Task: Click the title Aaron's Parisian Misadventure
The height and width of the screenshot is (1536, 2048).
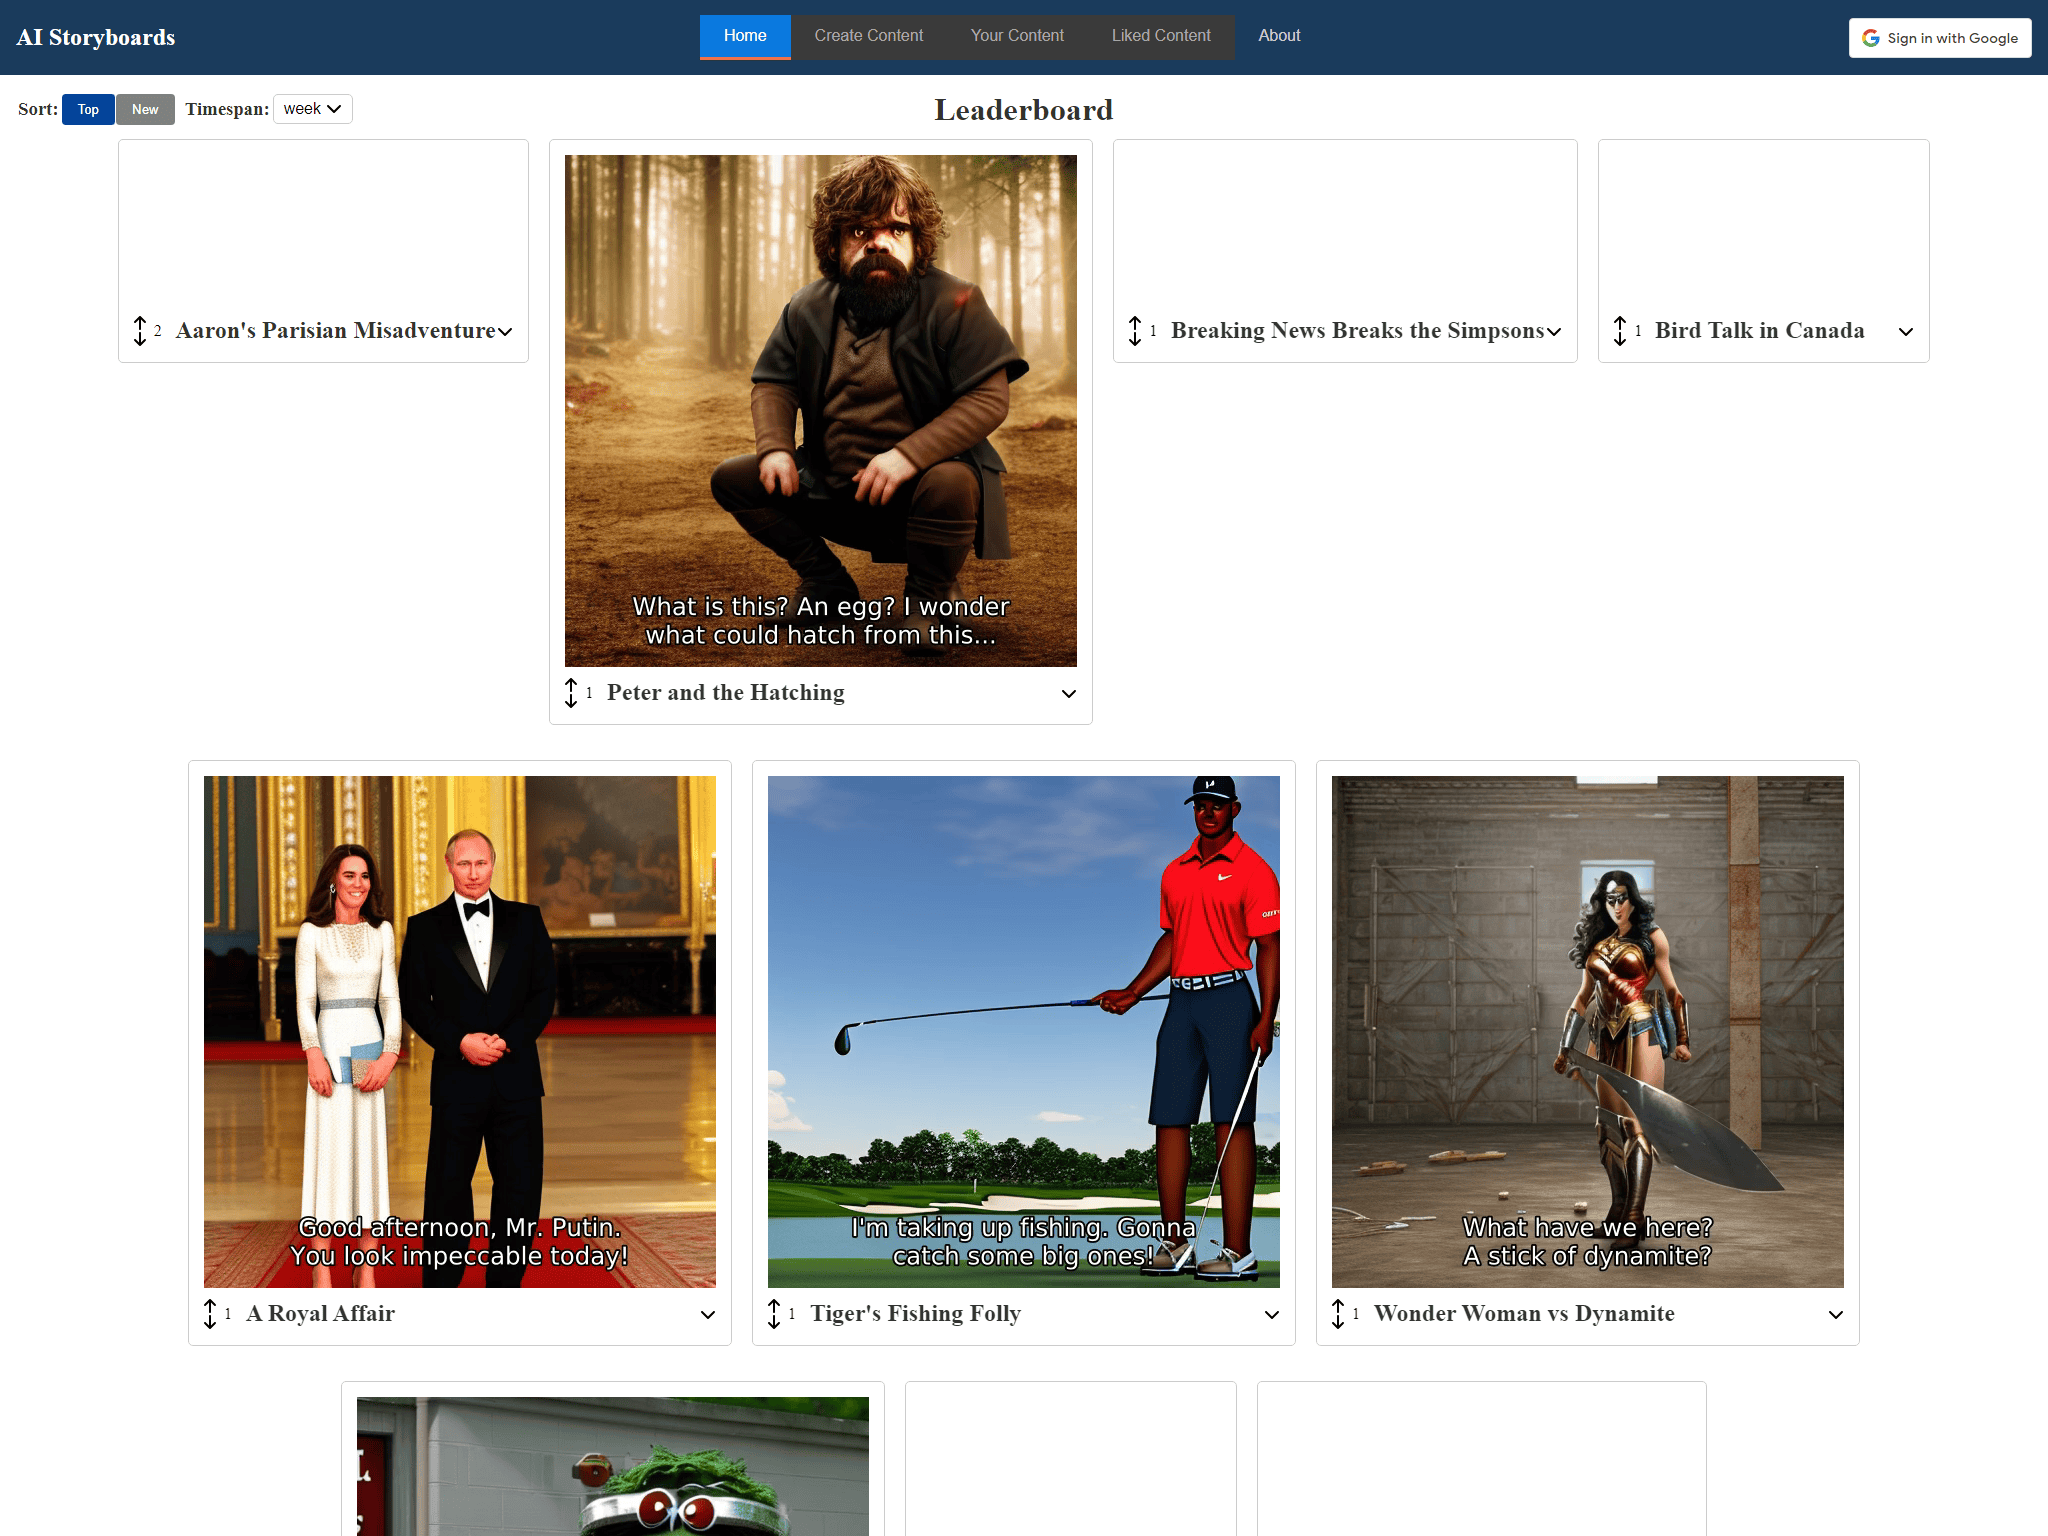Action: point(336,331)
